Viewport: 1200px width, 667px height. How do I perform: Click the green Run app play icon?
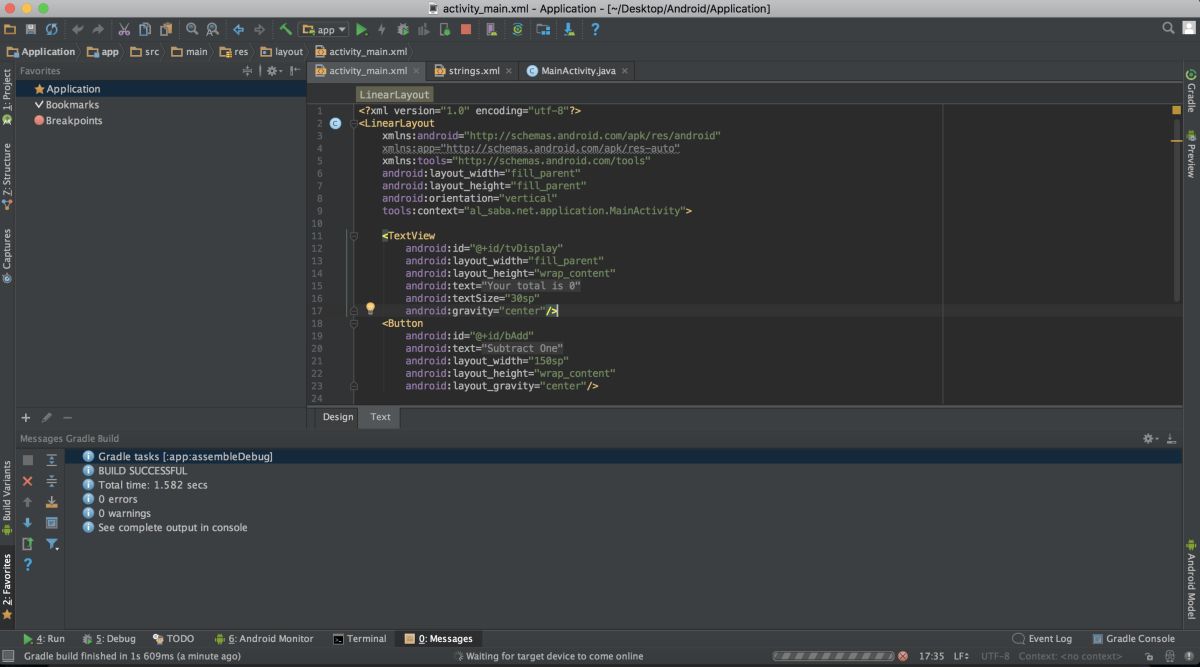[361, 30]
